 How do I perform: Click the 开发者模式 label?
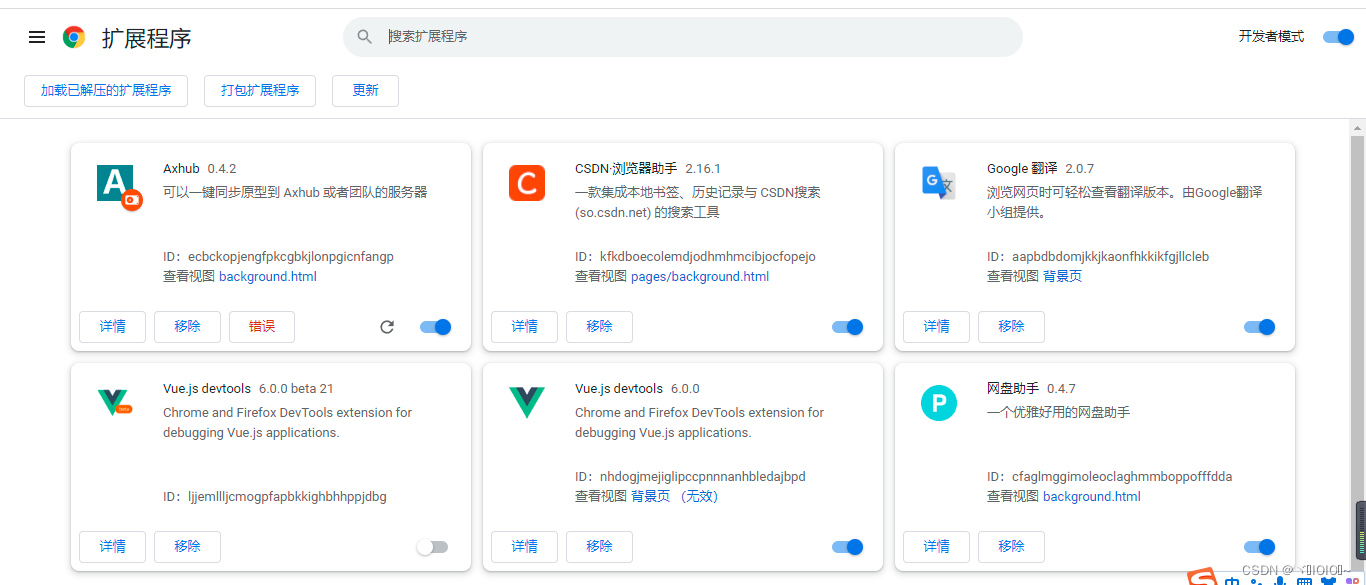[x=1271, y=37]
